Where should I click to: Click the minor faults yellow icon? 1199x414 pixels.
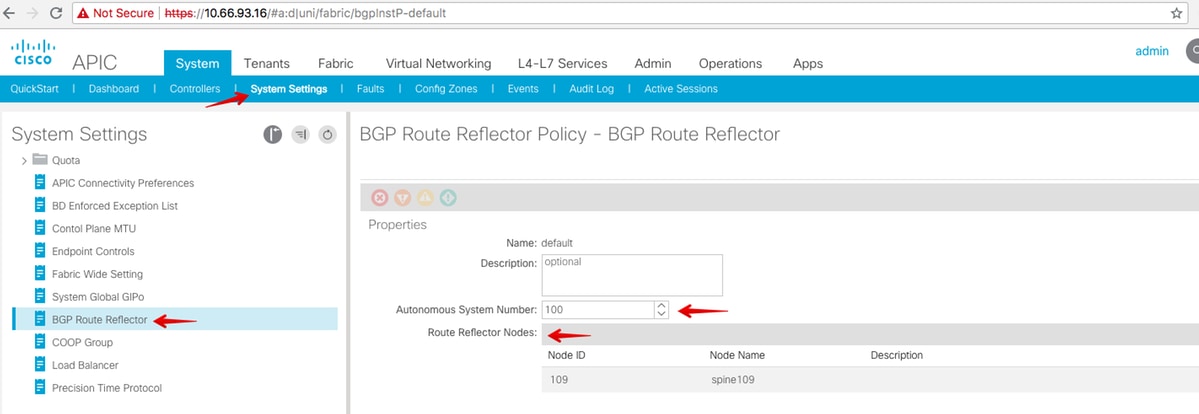[425, 197]
